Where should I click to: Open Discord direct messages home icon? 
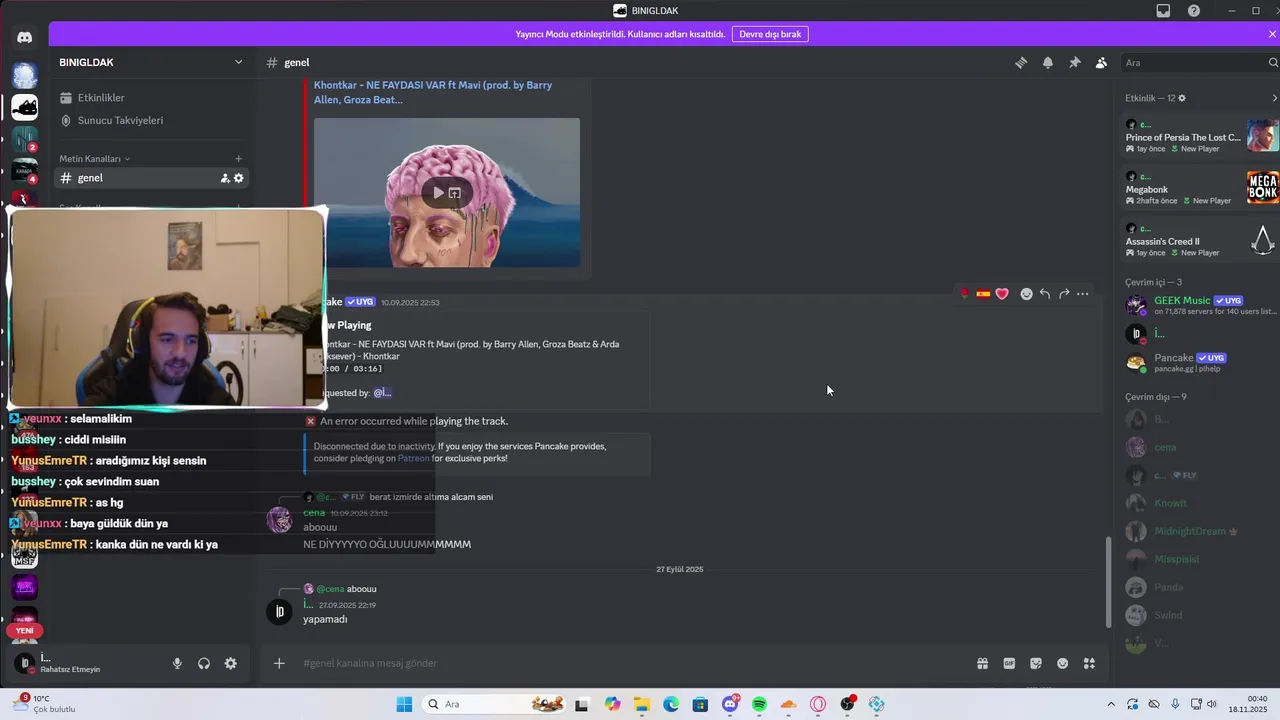(25, 38)
